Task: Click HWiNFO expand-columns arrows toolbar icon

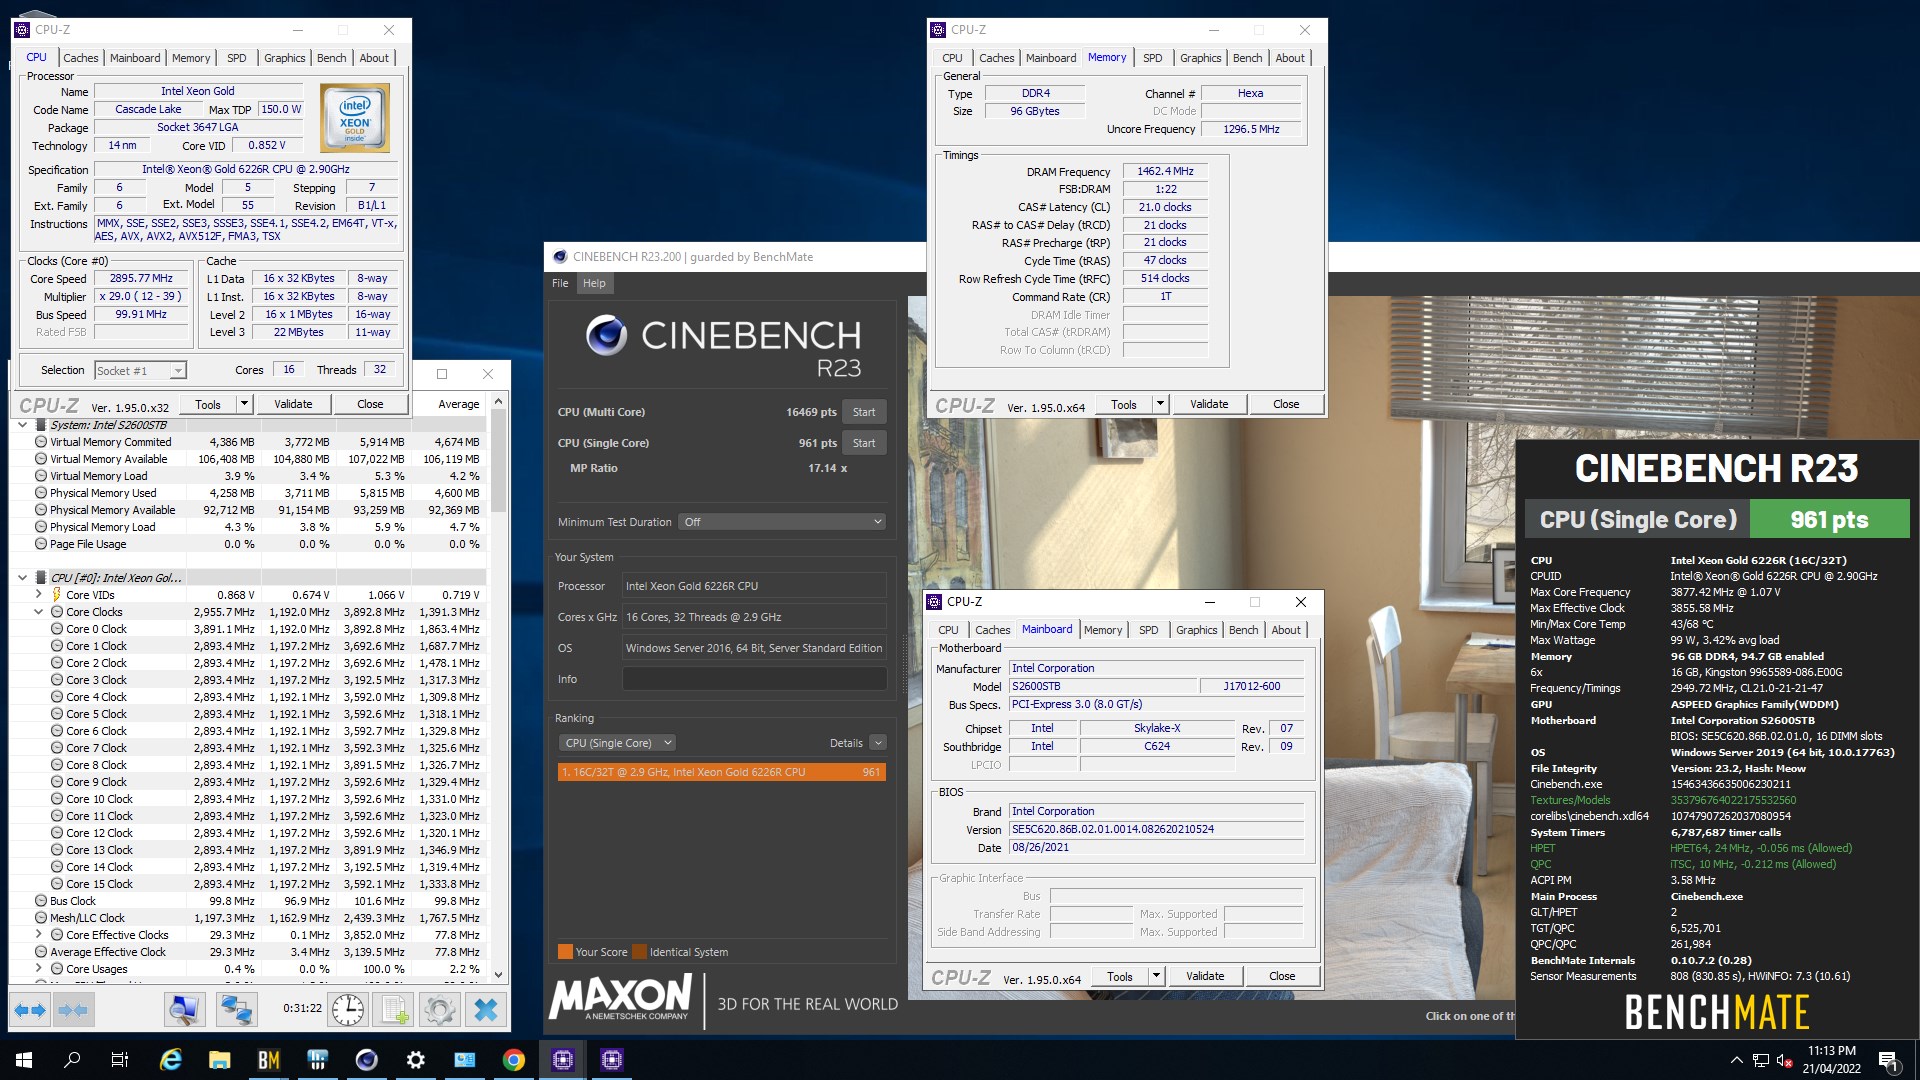Action: pos(30,1010)
